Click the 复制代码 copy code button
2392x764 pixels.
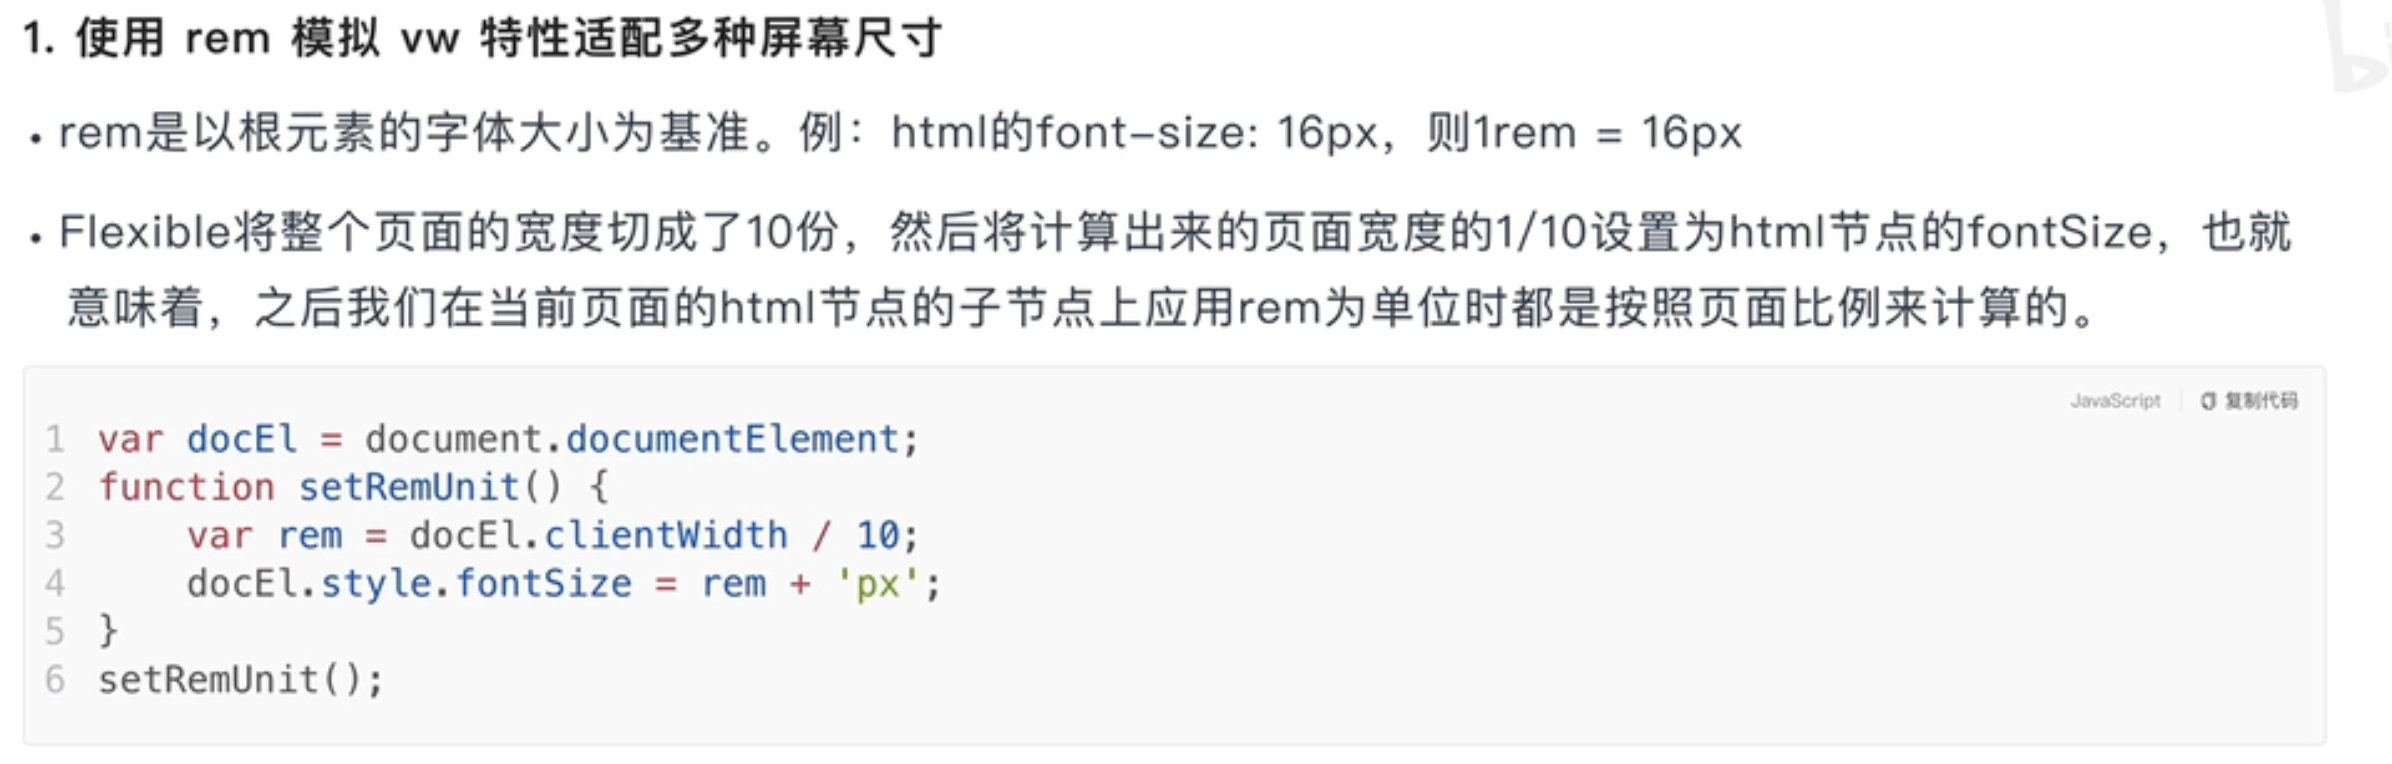click(2249, 401)
